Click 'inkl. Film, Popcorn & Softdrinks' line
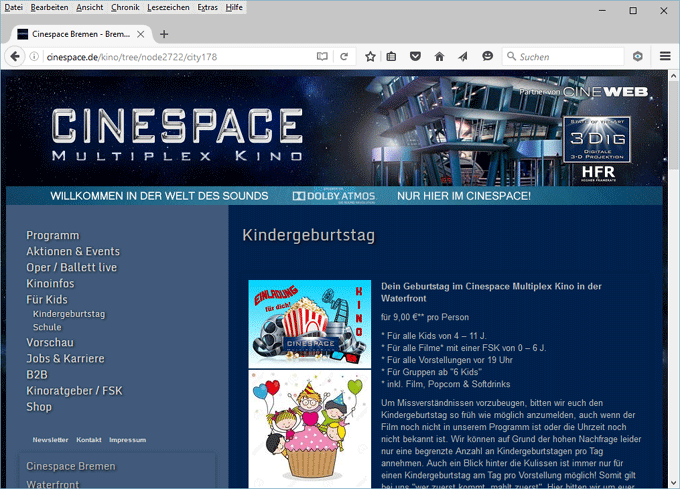The height and width of the screenshot is (489, 680). tap(445, 384)
